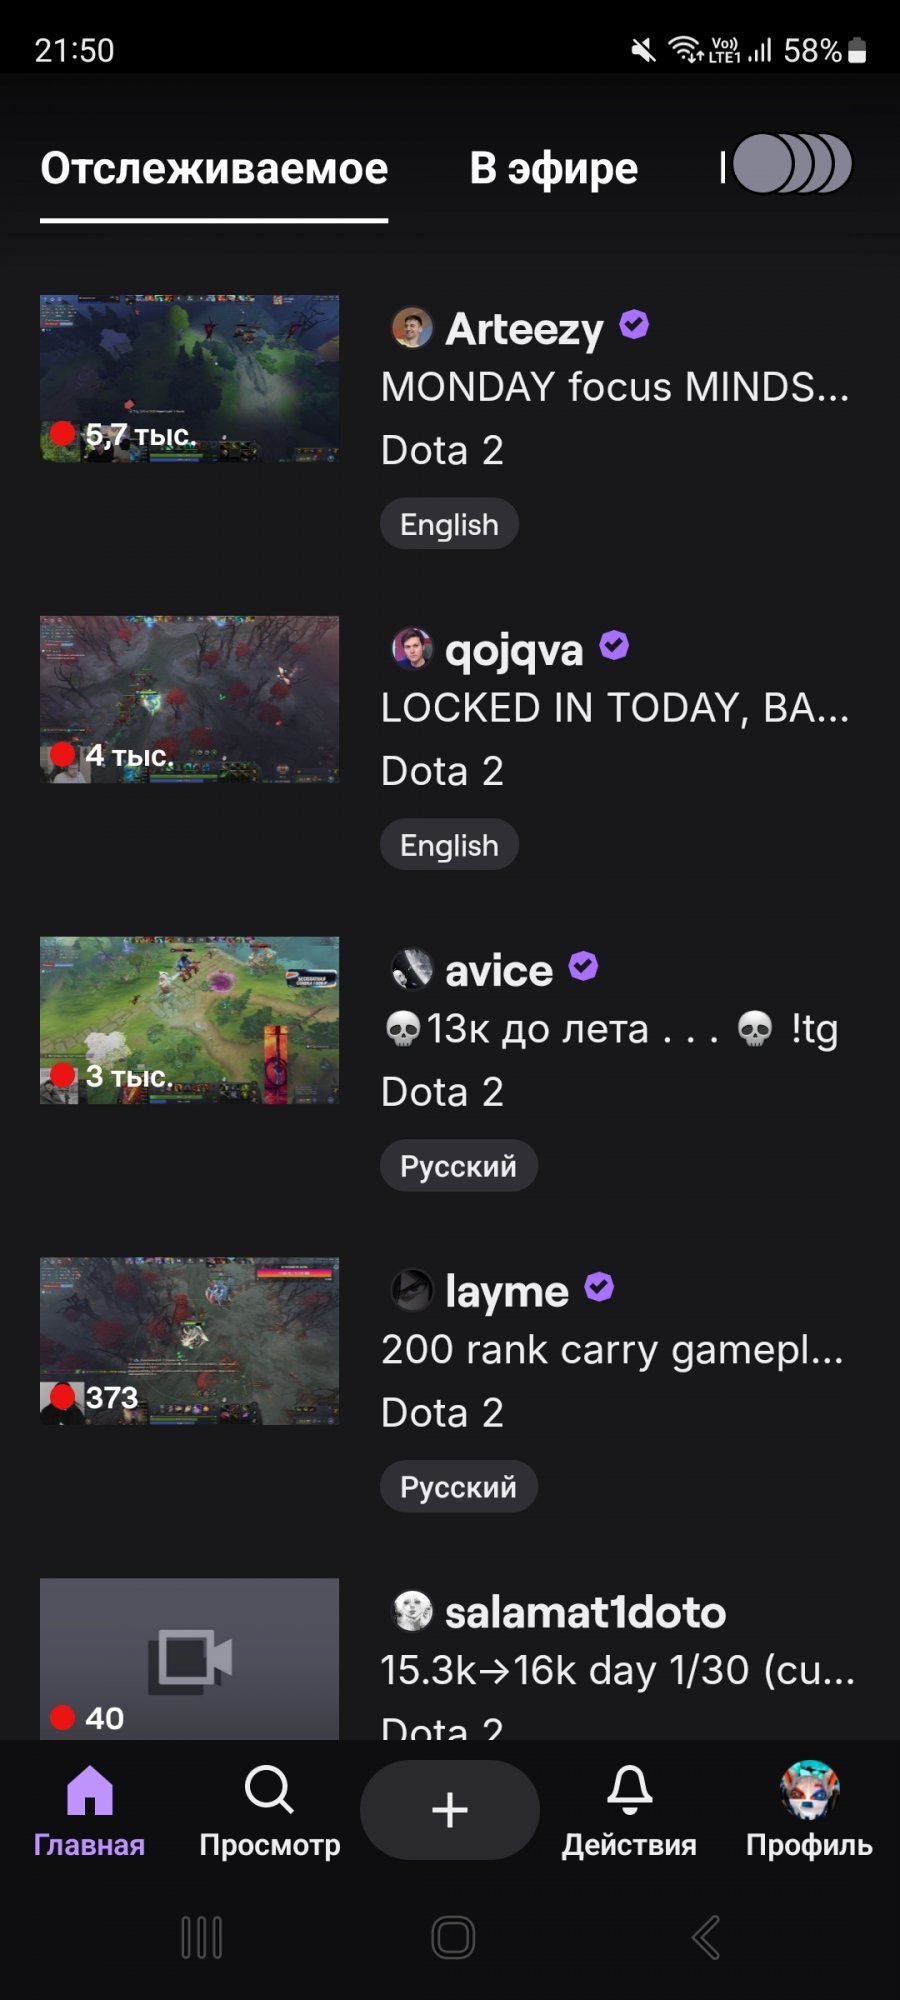Open avice stream title 13к до лета
The image size is (900, 2000).
coord(610,1029)
